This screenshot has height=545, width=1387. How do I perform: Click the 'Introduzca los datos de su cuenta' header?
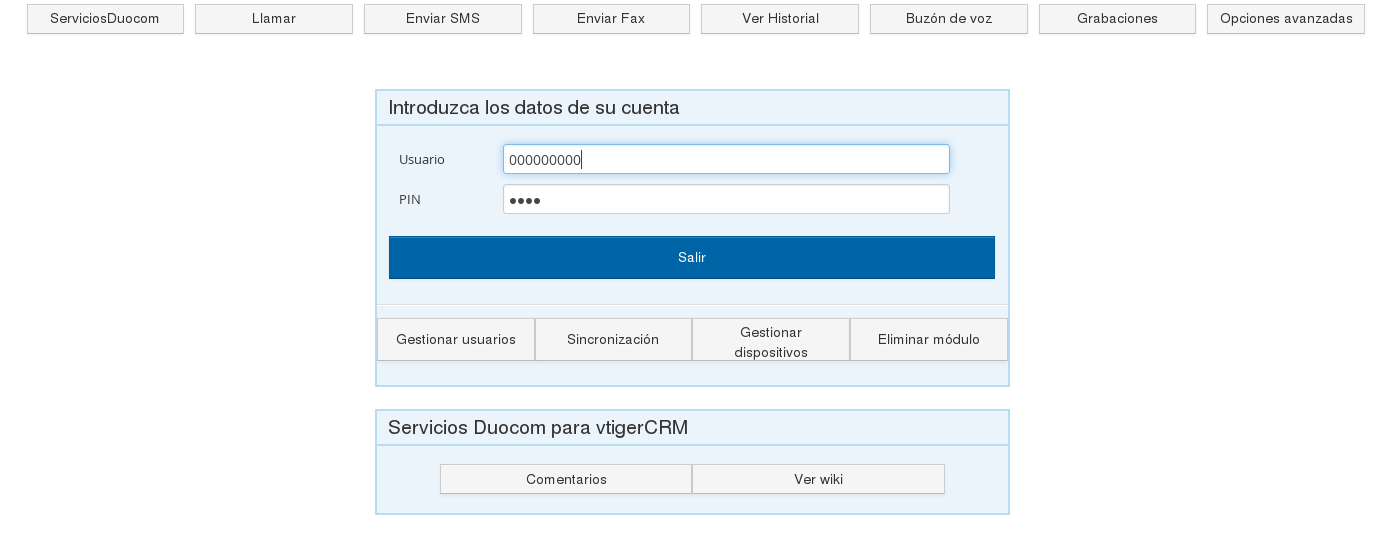click(x=534, y=108)
